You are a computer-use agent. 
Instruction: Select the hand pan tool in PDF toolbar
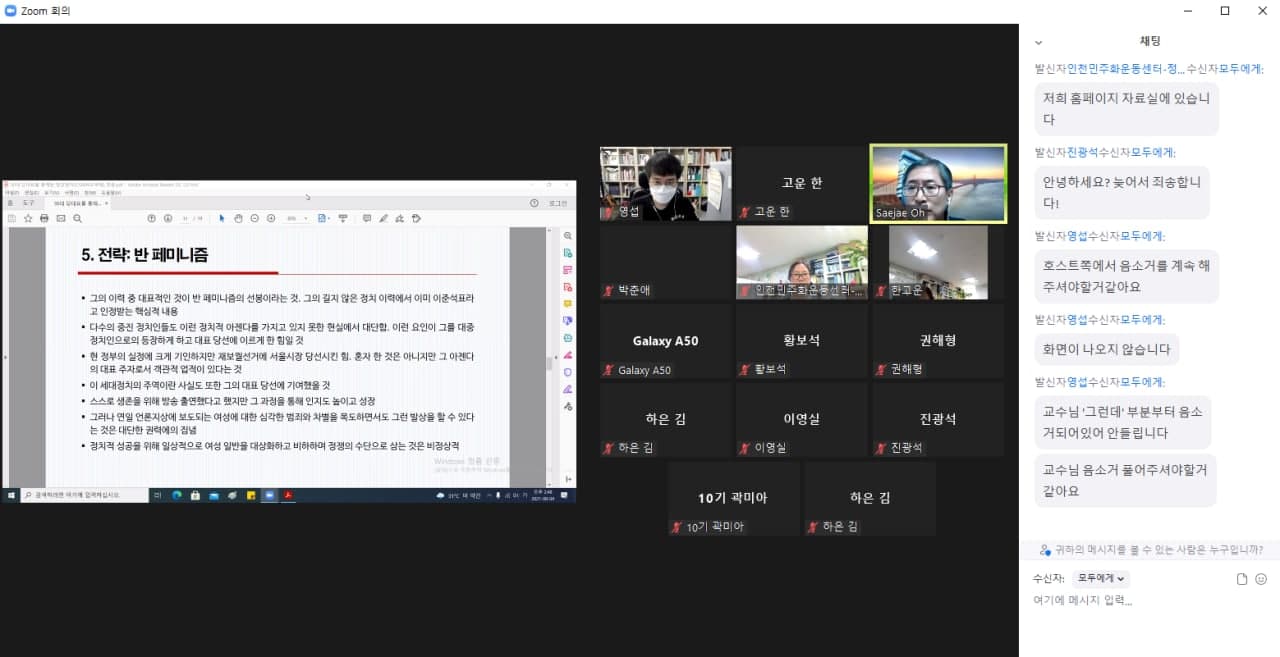click(238, 218)
